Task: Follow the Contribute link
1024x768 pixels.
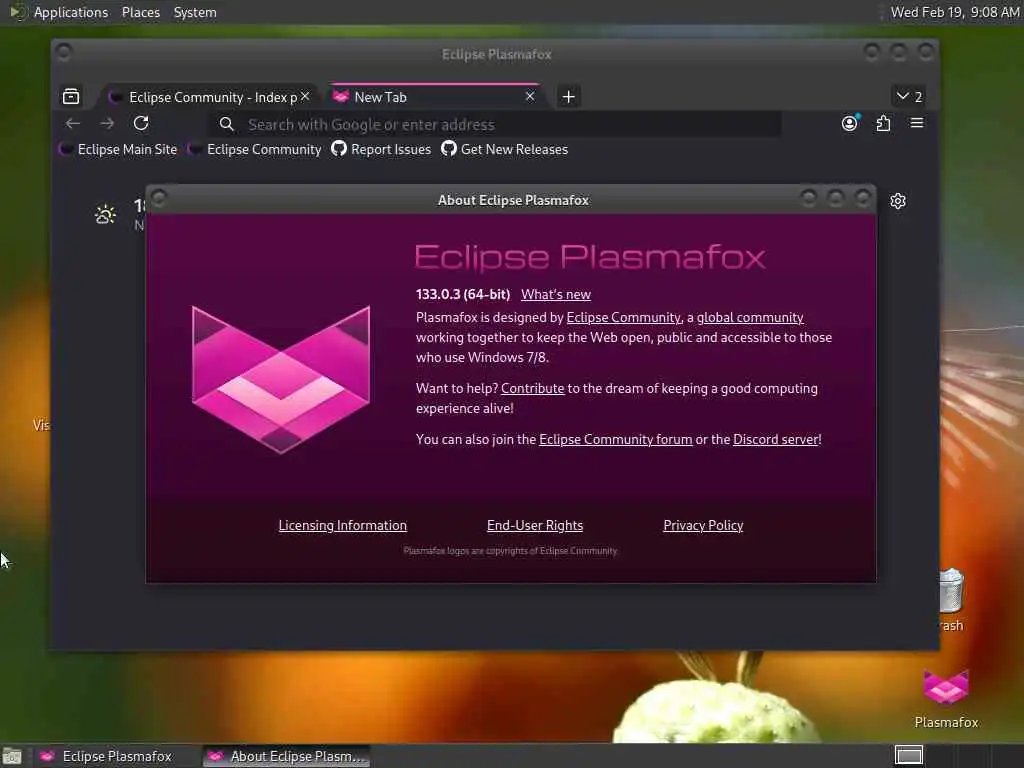Action: pos(532,389)
